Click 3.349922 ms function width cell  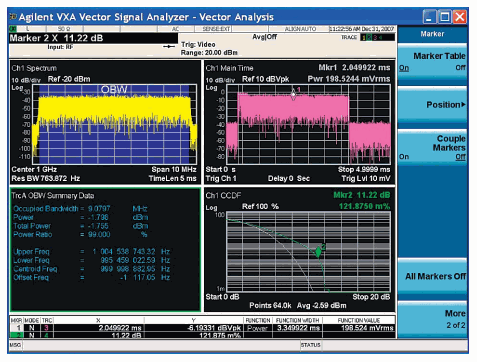point(298,328)
